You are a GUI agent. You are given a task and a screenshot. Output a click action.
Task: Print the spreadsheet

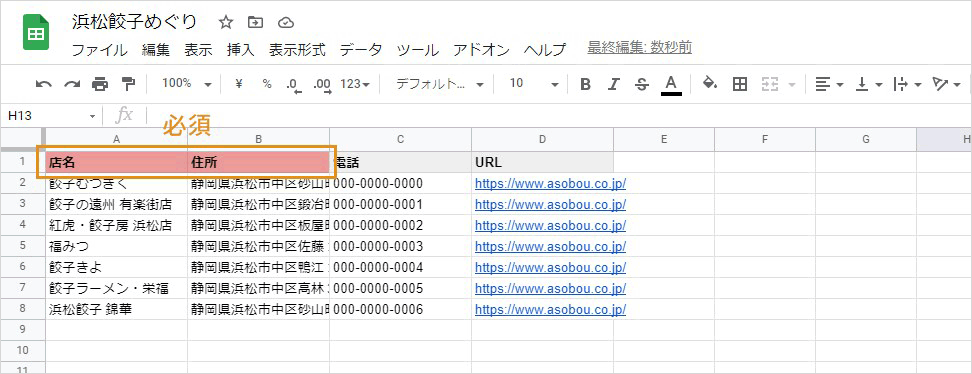pos(100,84)
